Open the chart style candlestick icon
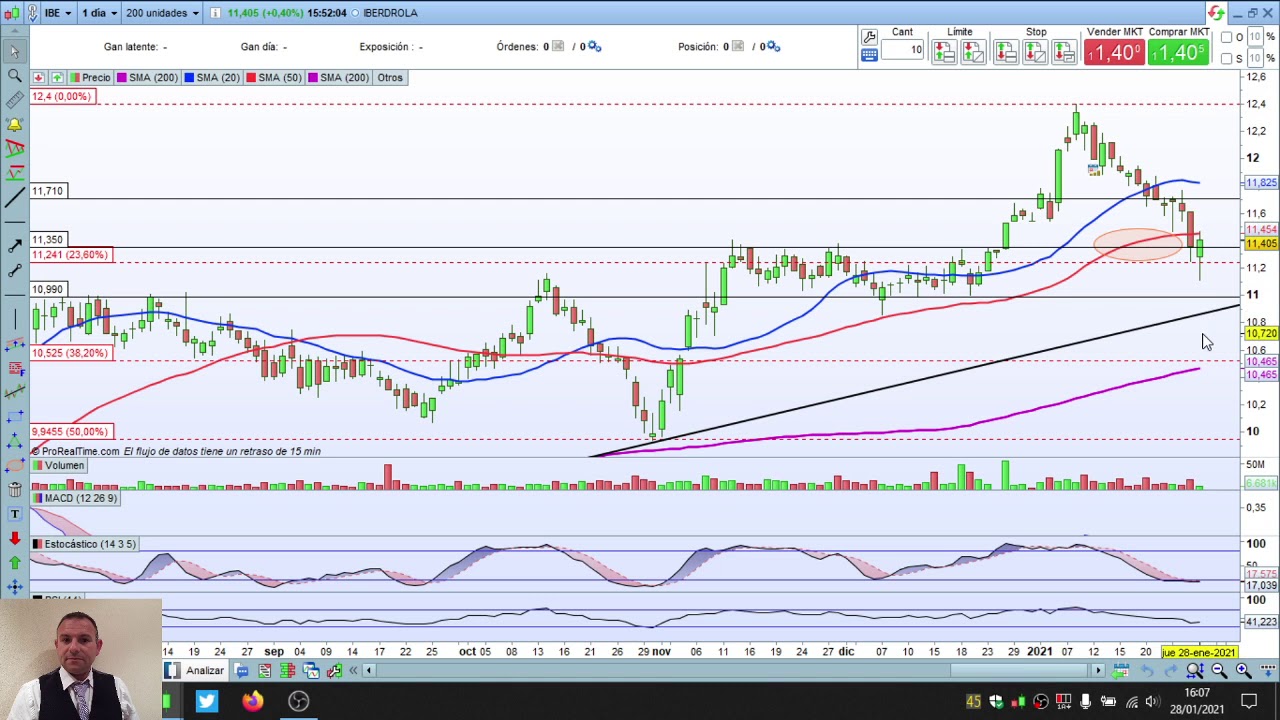This screenshot has height=720, width=1280. tap(12, 13)
